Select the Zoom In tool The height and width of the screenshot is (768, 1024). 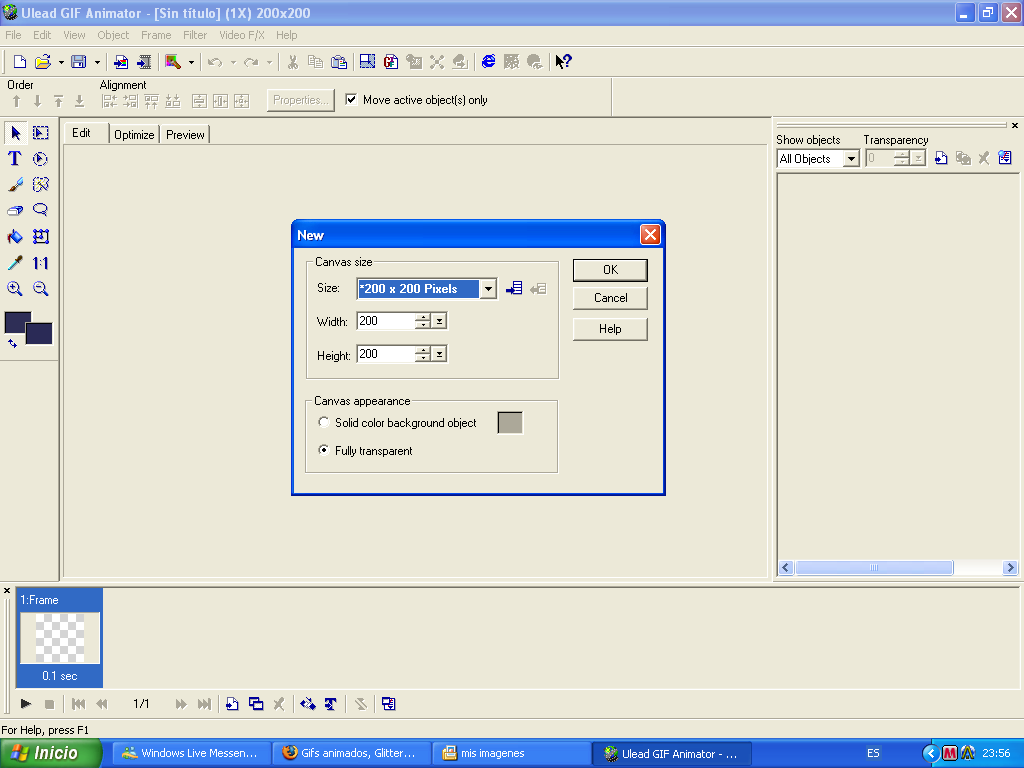coord(15,289)
